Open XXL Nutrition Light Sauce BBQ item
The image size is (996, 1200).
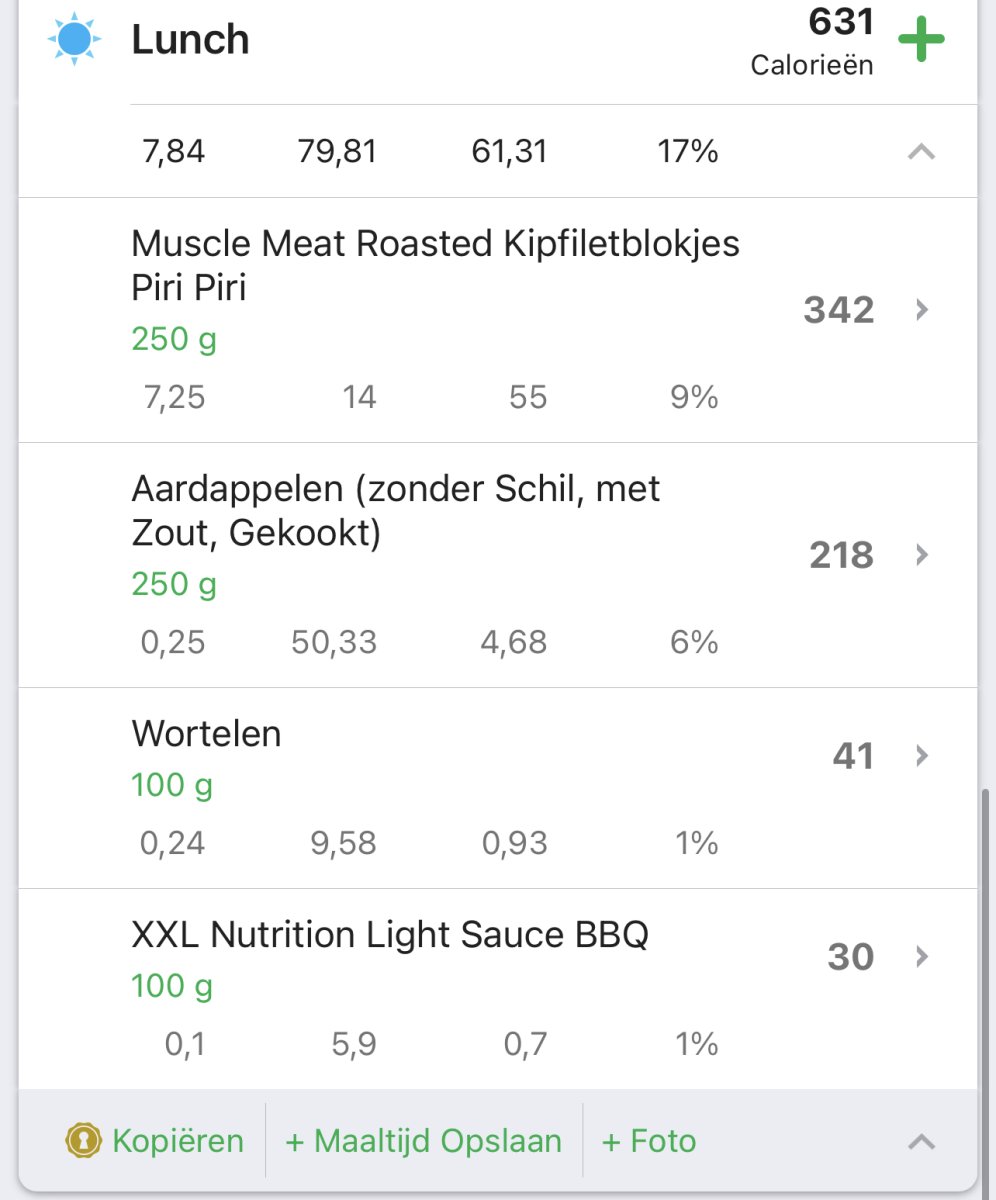(390, 935)
